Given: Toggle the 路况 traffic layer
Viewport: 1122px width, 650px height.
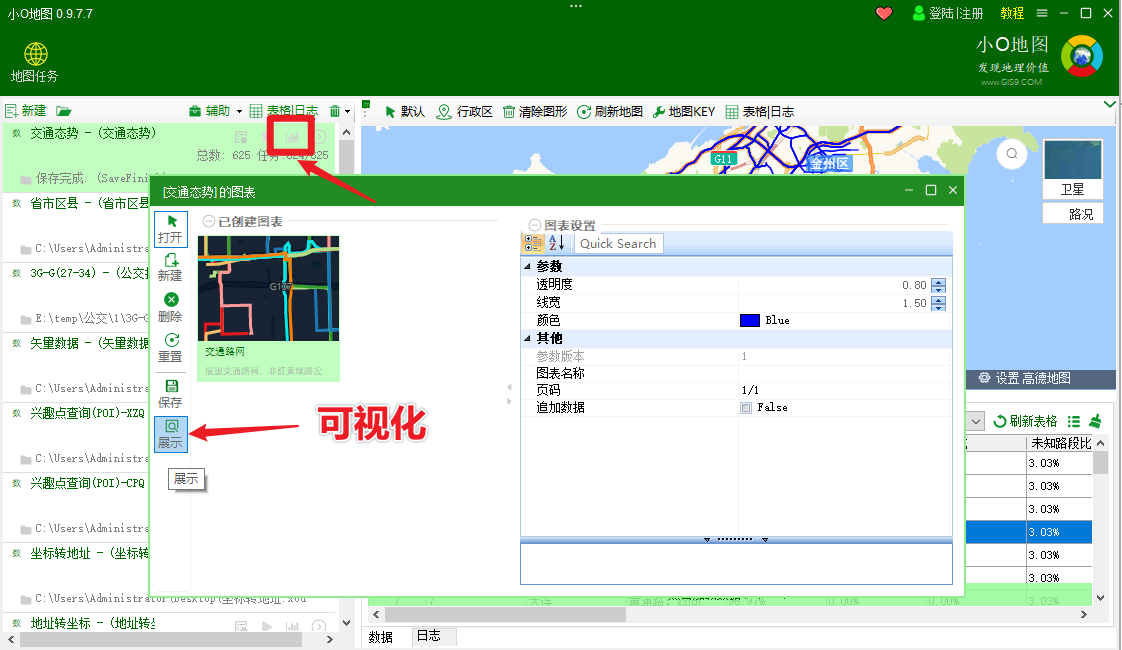Looking at the screenshot, I should [x=1072, y=213].
